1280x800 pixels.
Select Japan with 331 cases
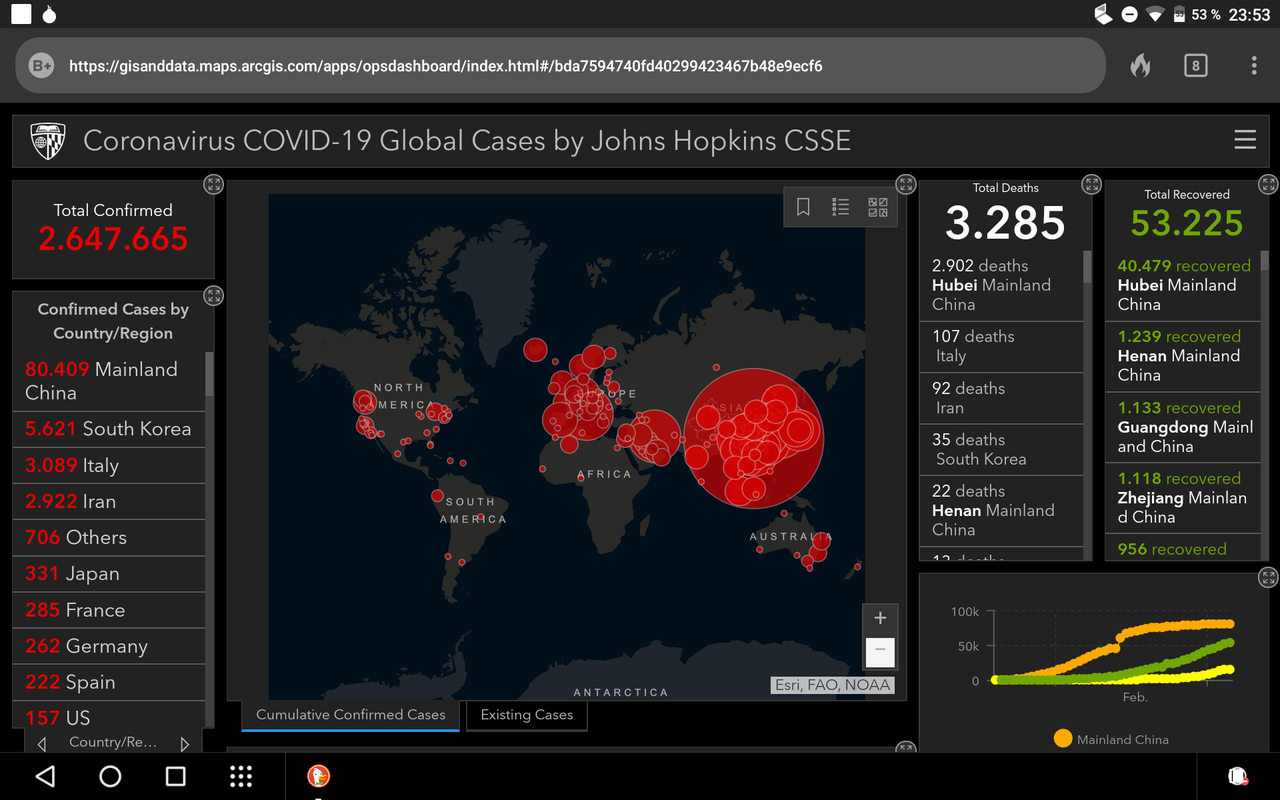point(108,574)
